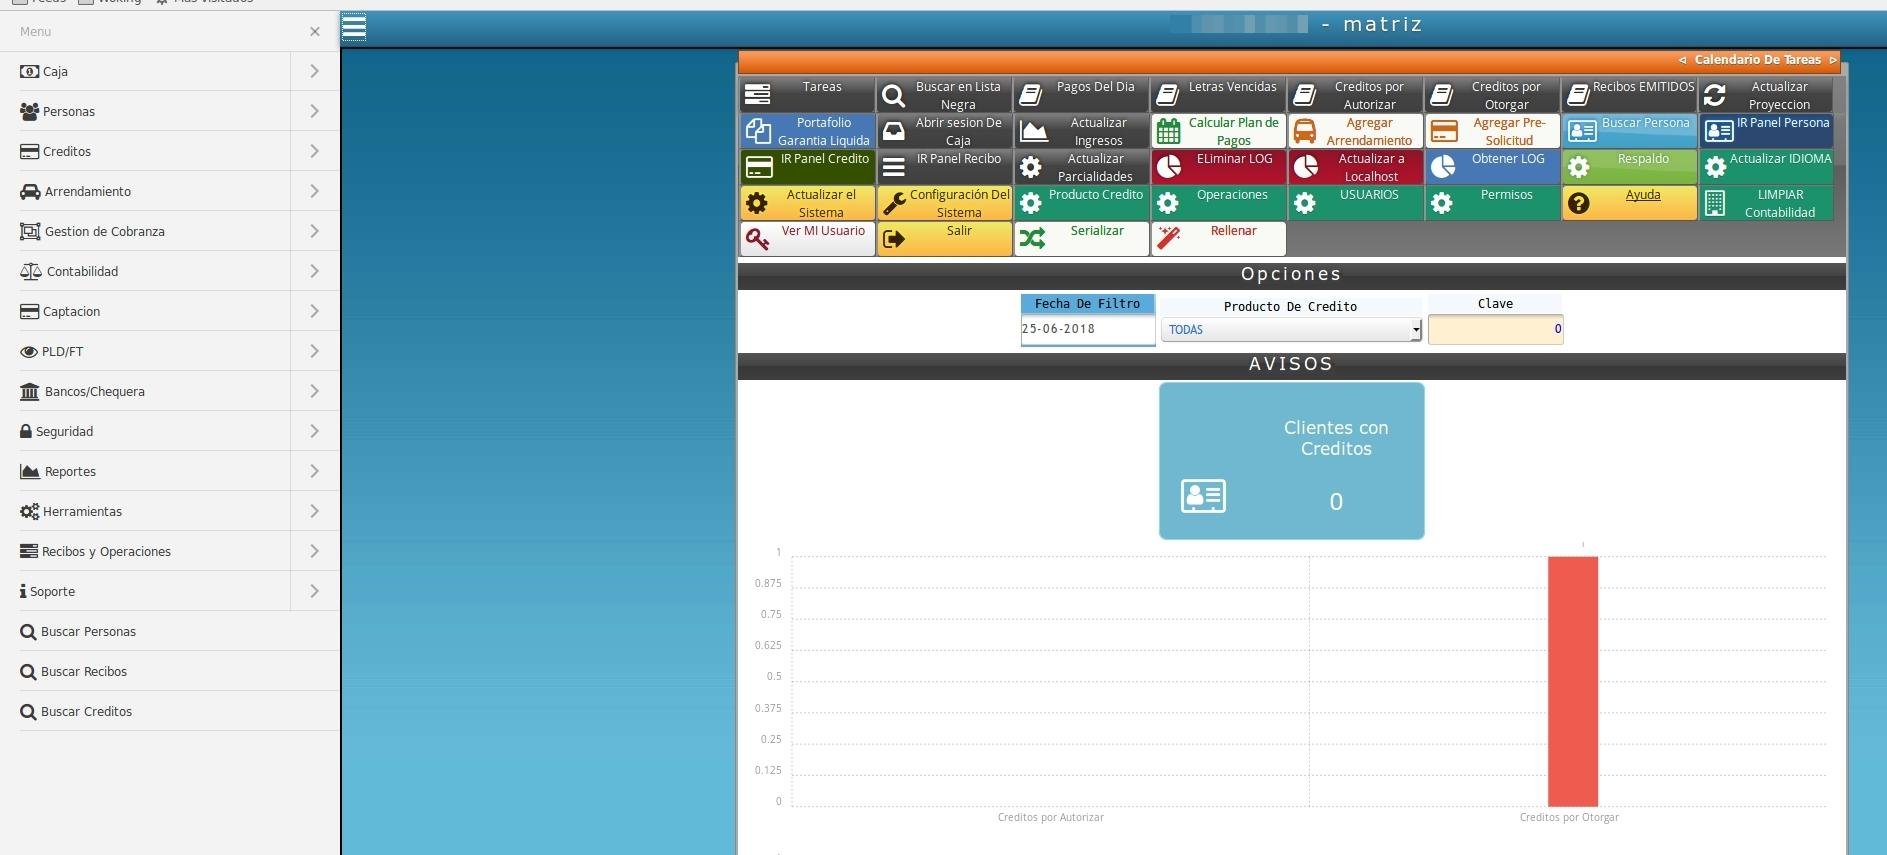This screenshot has width=1887, height=855.
Task: Close the Menu sidebar with X
Action: 315,31
